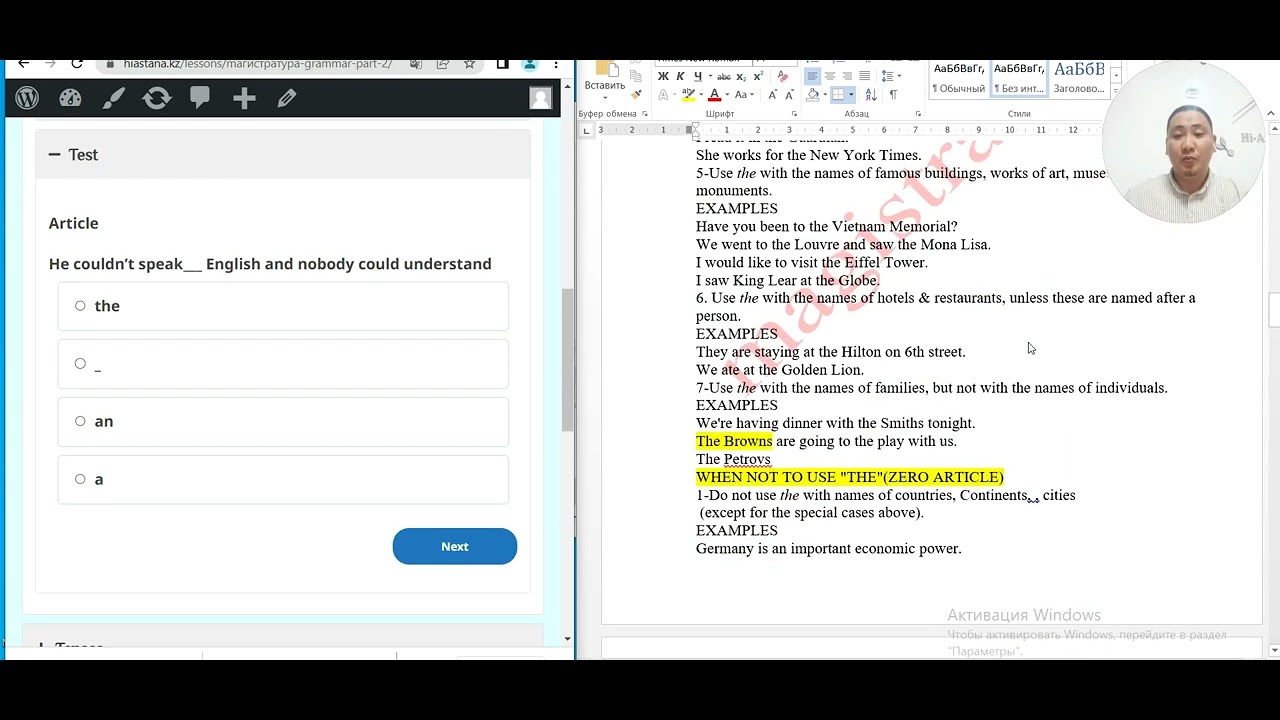1280x720 pixels.
Task: Open the WordPress logo menu
Action: point(27,98)
